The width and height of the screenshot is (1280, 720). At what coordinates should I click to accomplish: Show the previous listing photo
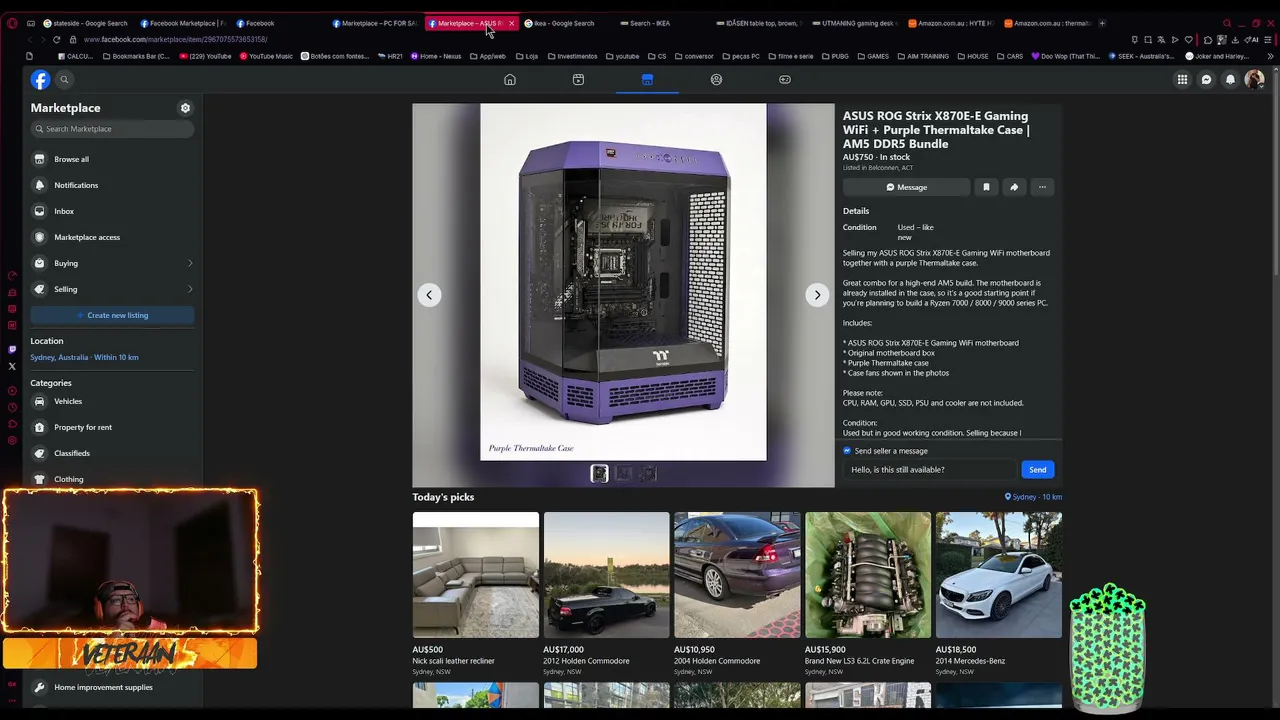pyautogui.click(x=429, y=295)
